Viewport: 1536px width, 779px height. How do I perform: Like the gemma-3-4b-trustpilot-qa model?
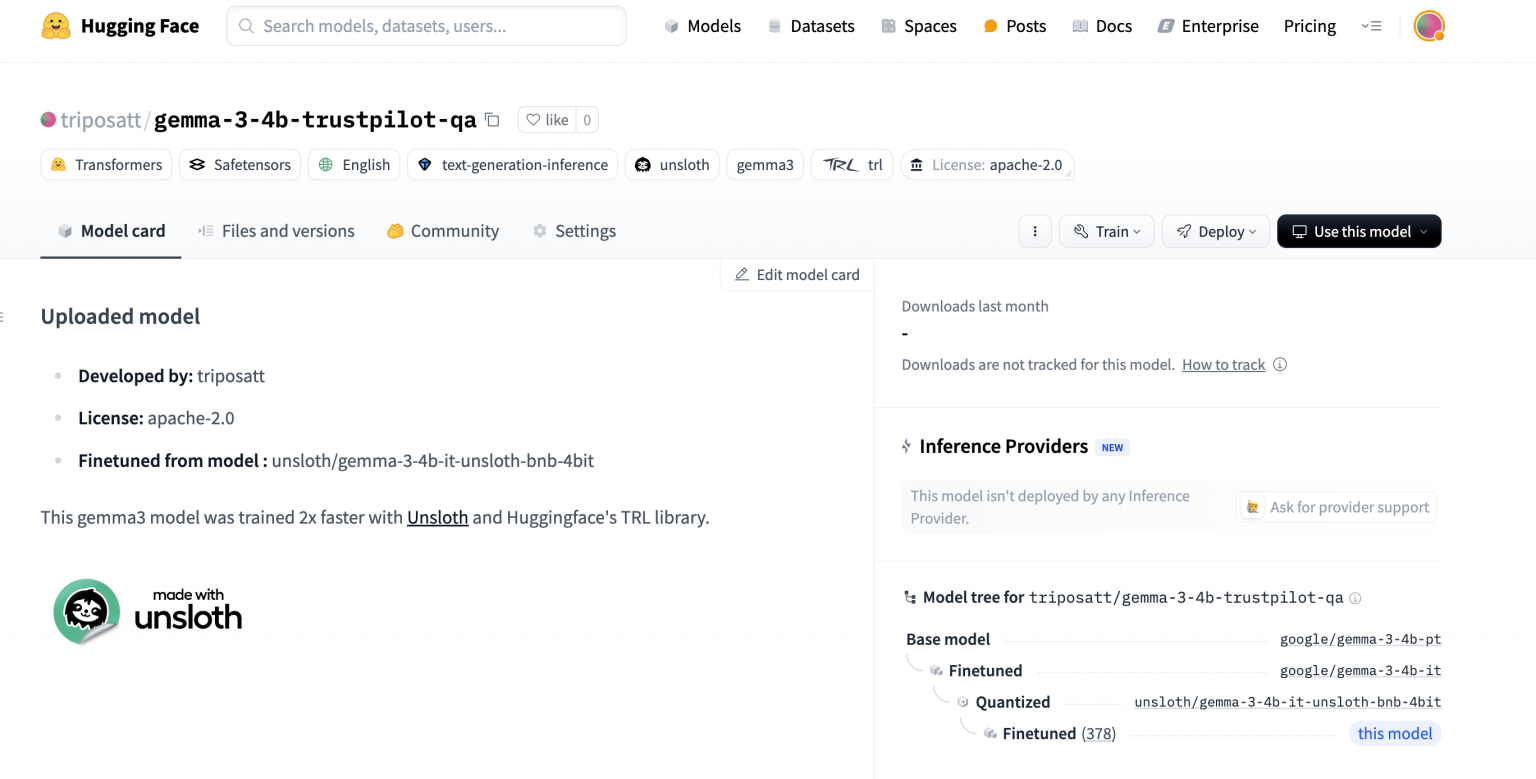[x=546, y=119]
